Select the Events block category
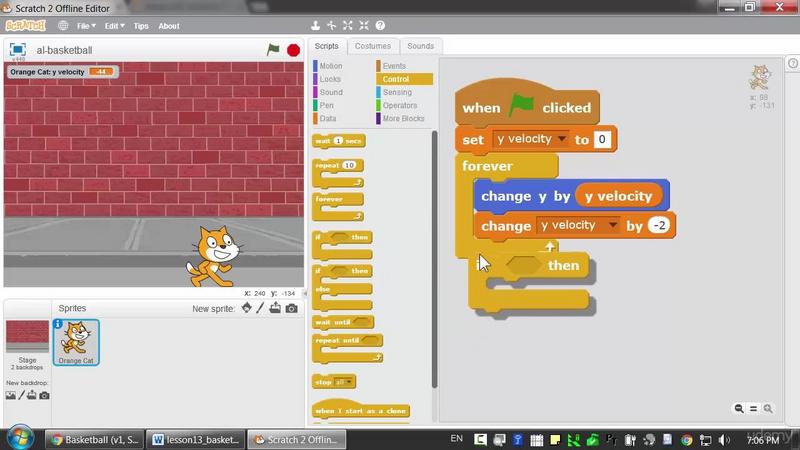The width and height of the screenshot is (800, 450). click(394, 66)
